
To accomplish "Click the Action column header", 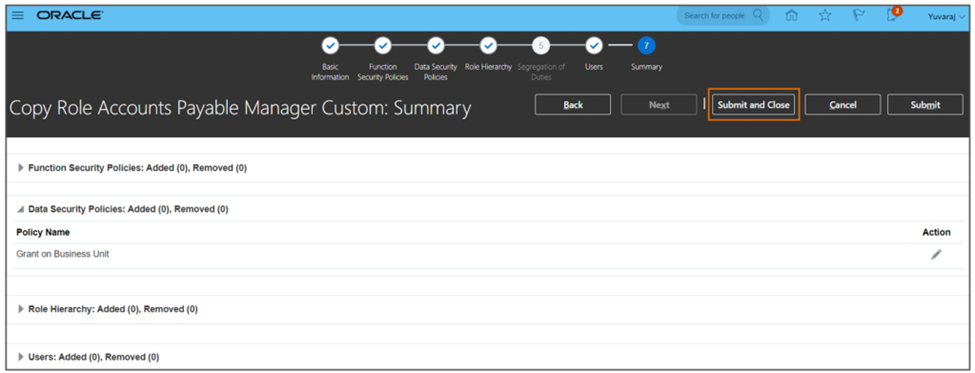I will (x=936, y=233).
